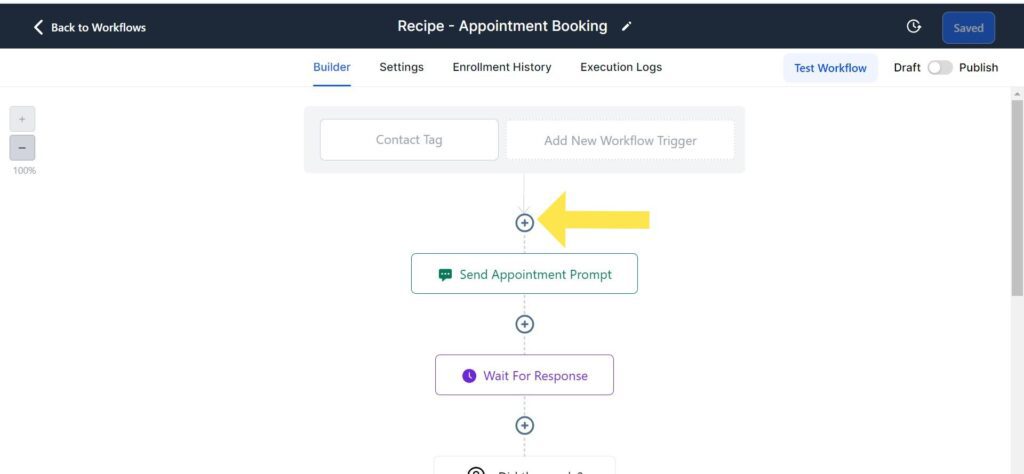This screenshot has width=1024, height=474.
Task: Click Add New Workflow Trigger box
Action: (620, 141)
